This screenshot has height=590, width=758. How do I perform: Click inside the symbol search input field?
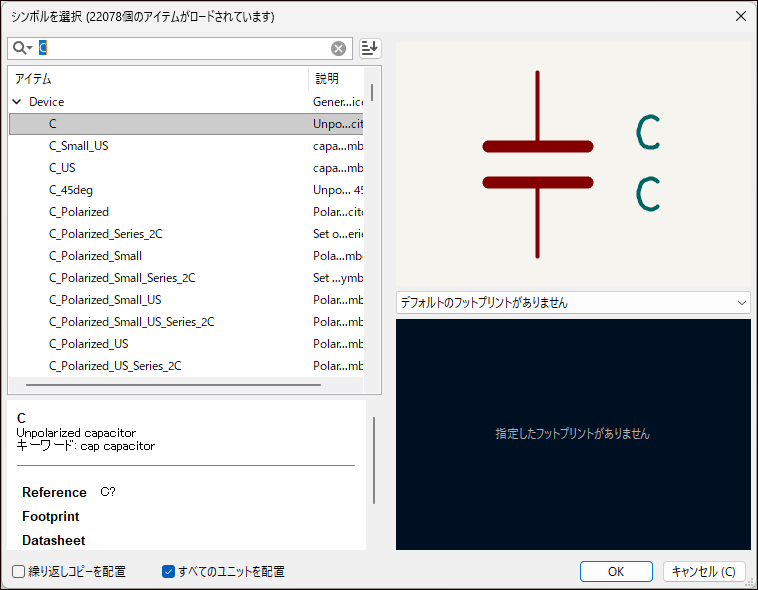[180, 48]
